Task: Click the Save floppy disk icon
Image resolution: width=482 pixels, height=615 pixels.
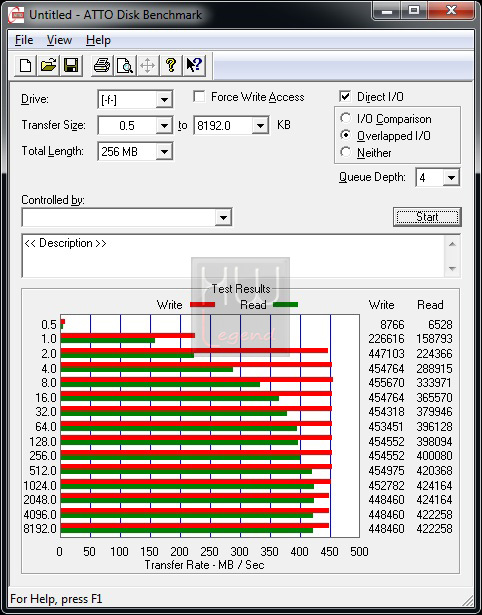Action: click(71, 65)
